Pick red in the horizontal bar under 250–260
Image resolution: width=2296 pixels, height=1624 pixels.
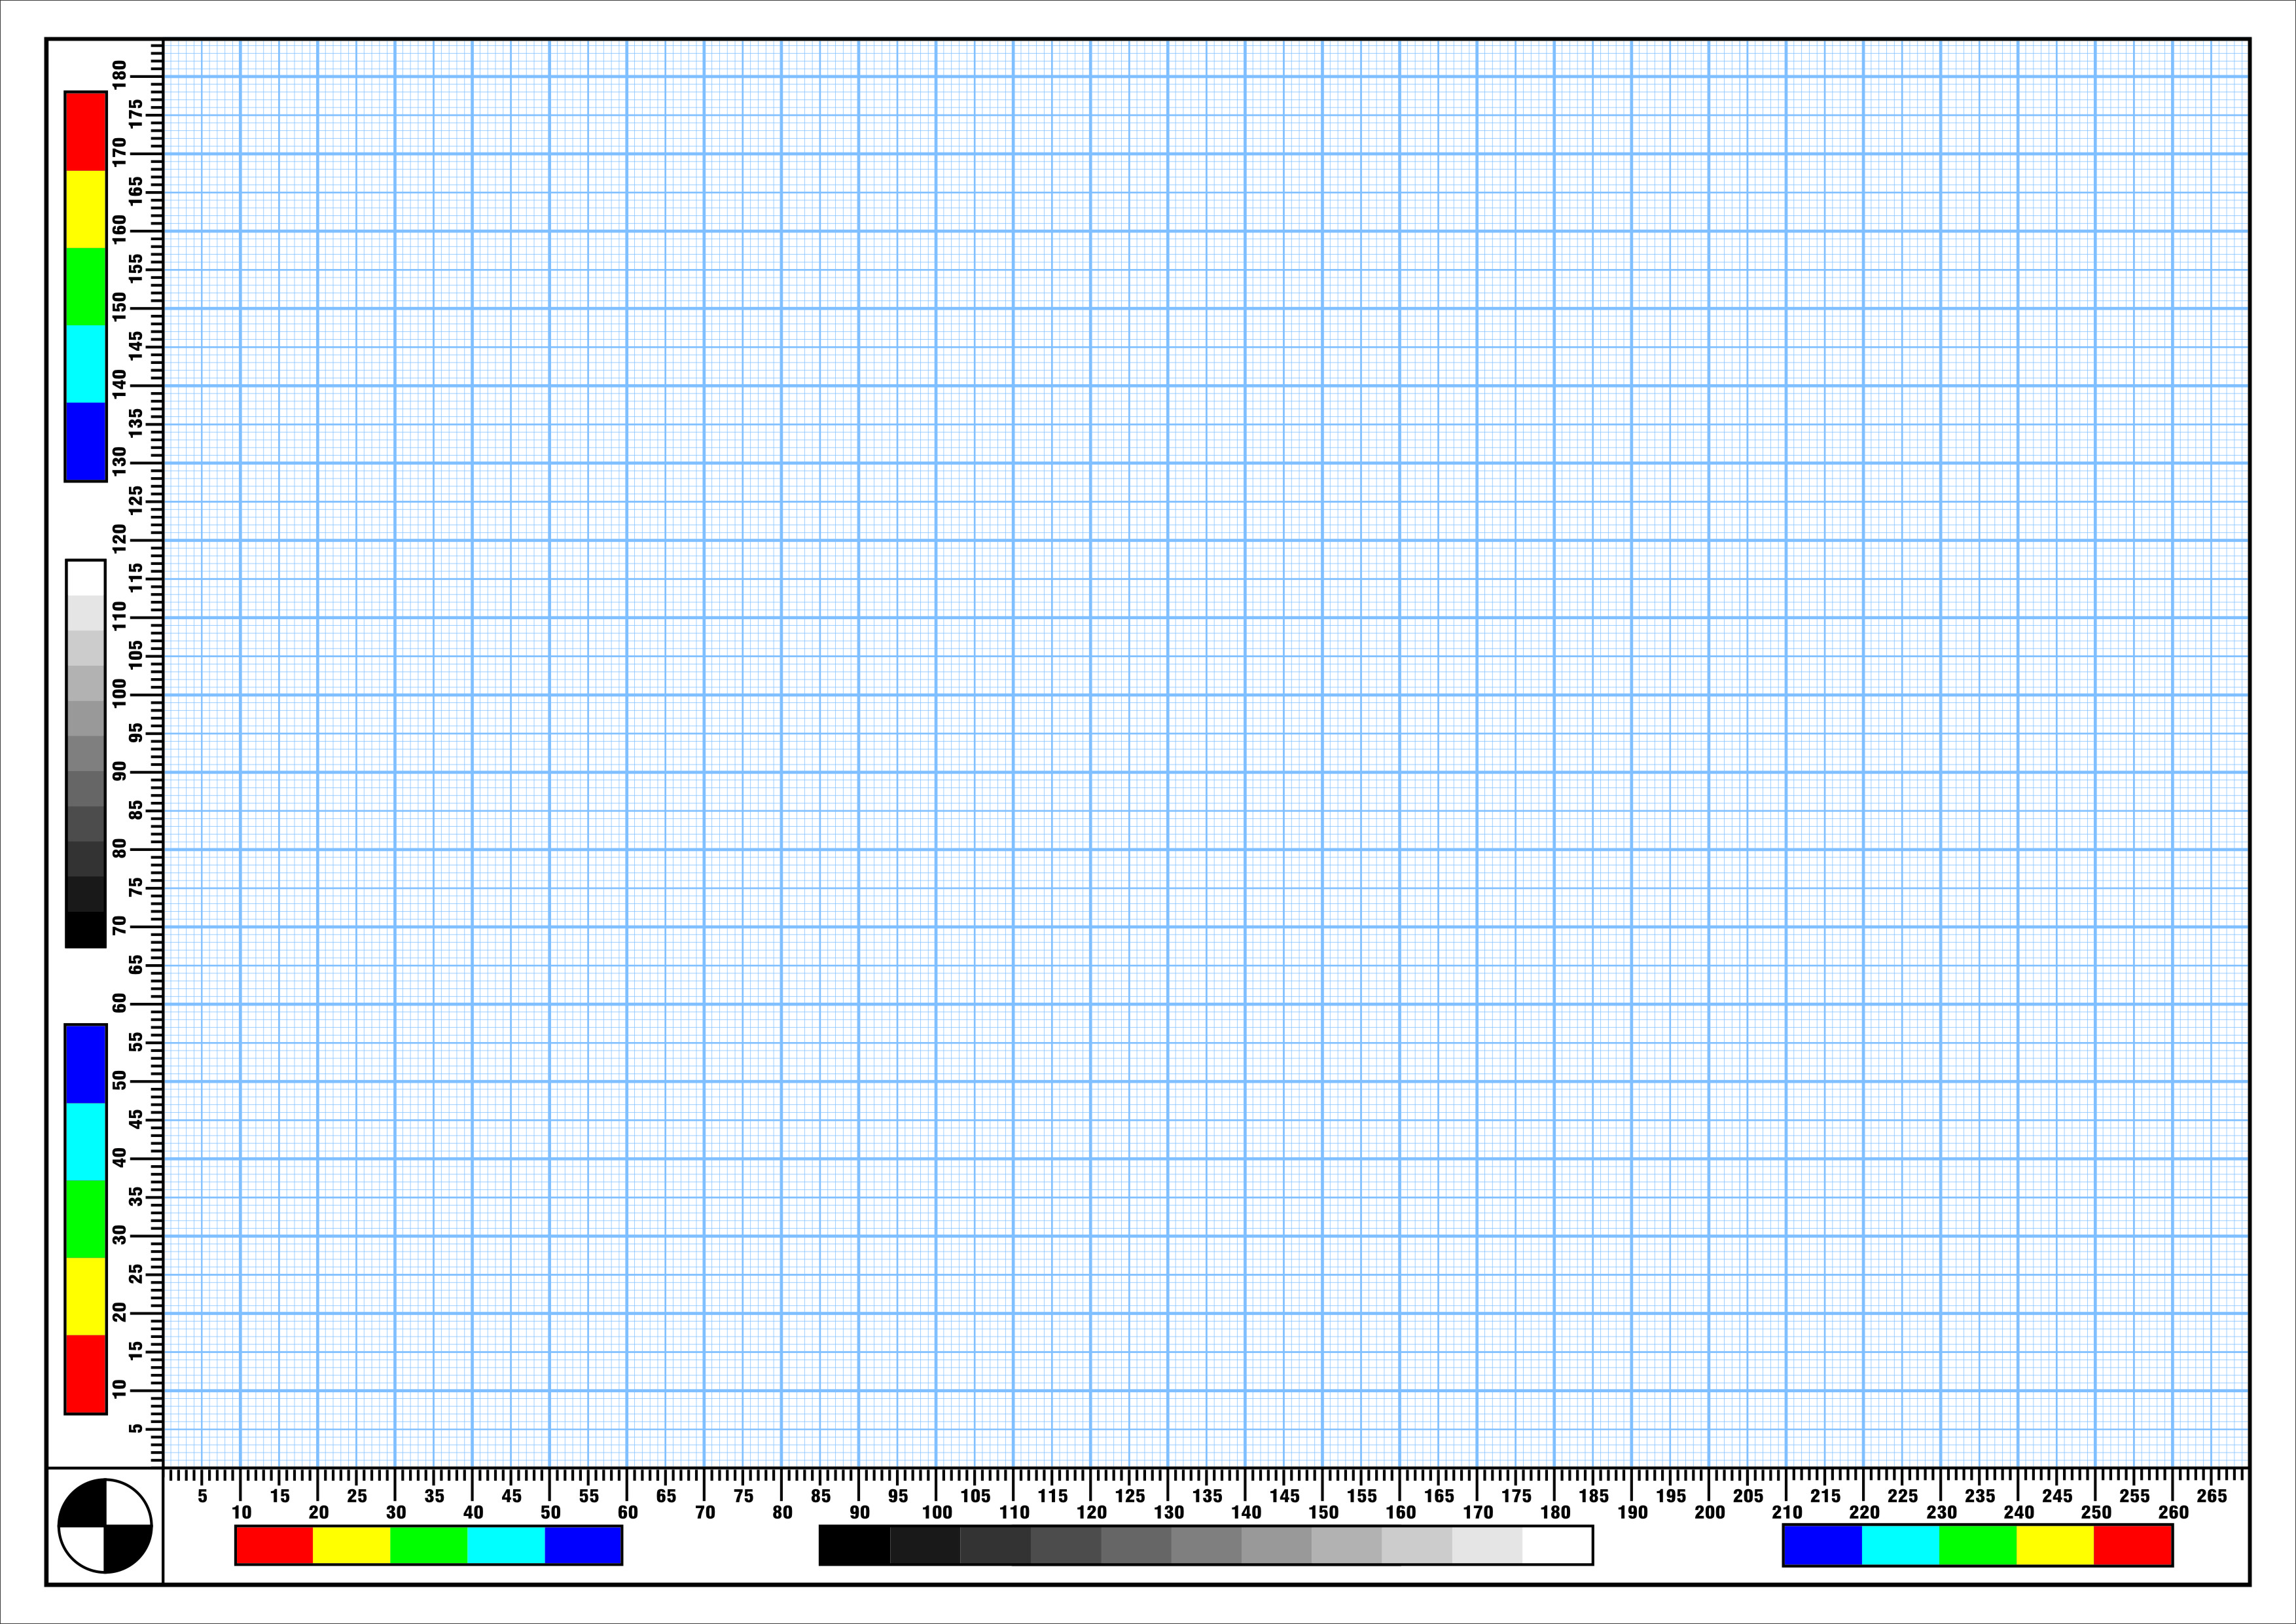tap(2132, 1546)
